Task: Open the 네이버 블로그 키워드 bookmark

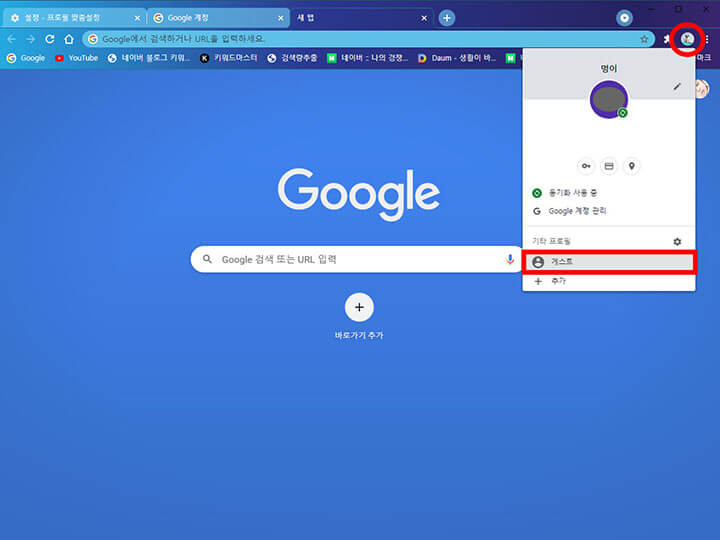Action: click(x=148, y=58)
